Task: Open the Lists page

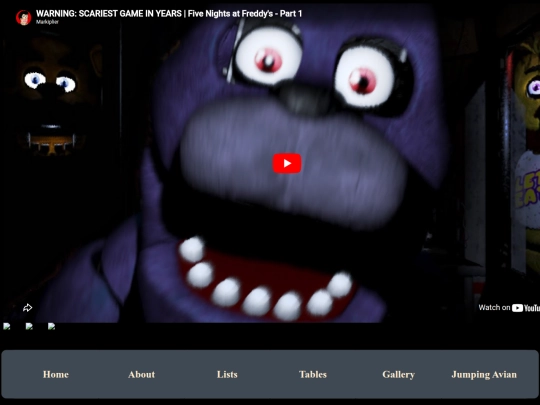Action: click(x=227, y=374)
